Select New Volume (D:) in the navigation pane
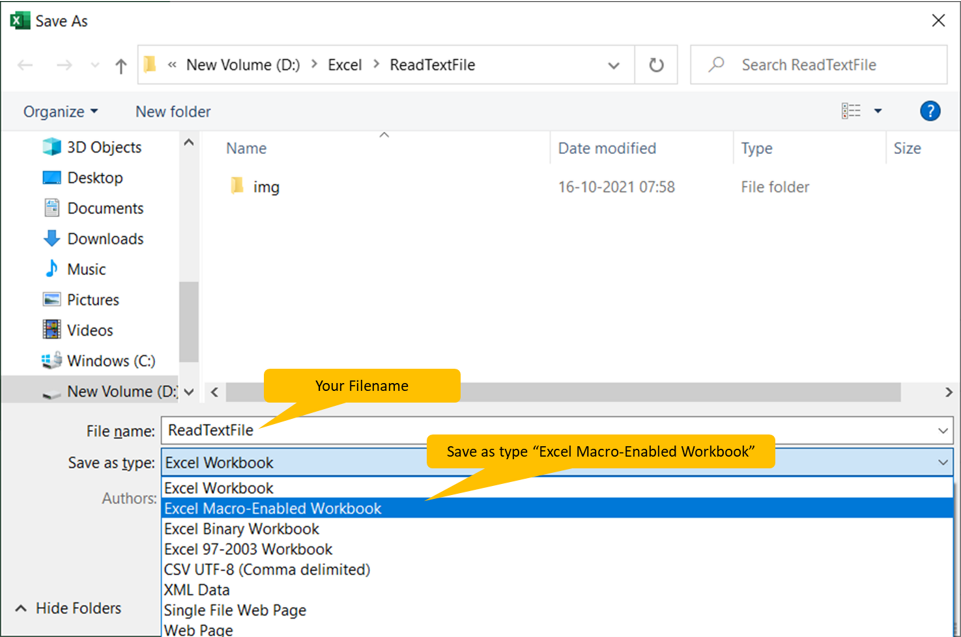The height and width of the screenshot is (637, 961). [90, 391]
